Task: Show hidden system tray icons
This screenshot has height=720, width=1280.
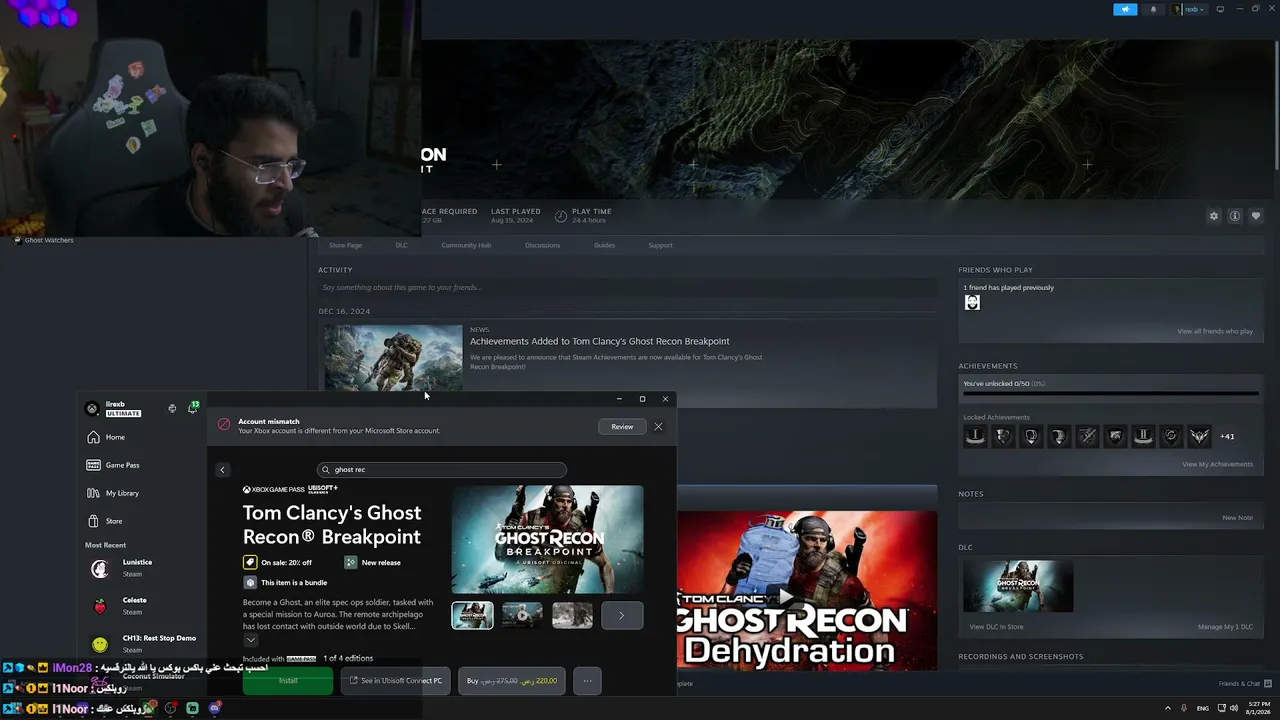Action: pos(1166,708)
